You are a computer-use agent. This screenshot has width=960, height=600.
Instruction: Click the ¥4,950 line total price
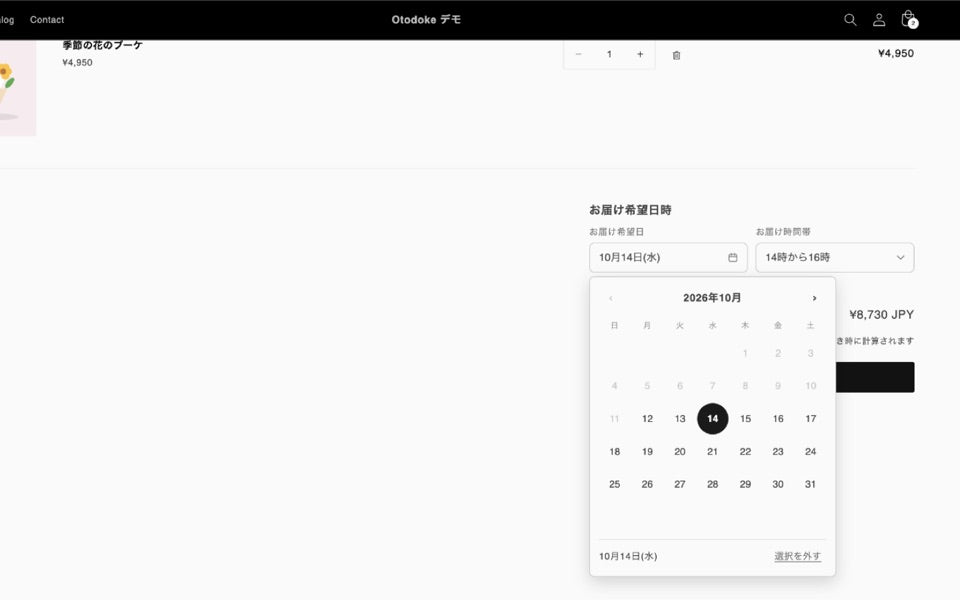(x=896, y=53)
